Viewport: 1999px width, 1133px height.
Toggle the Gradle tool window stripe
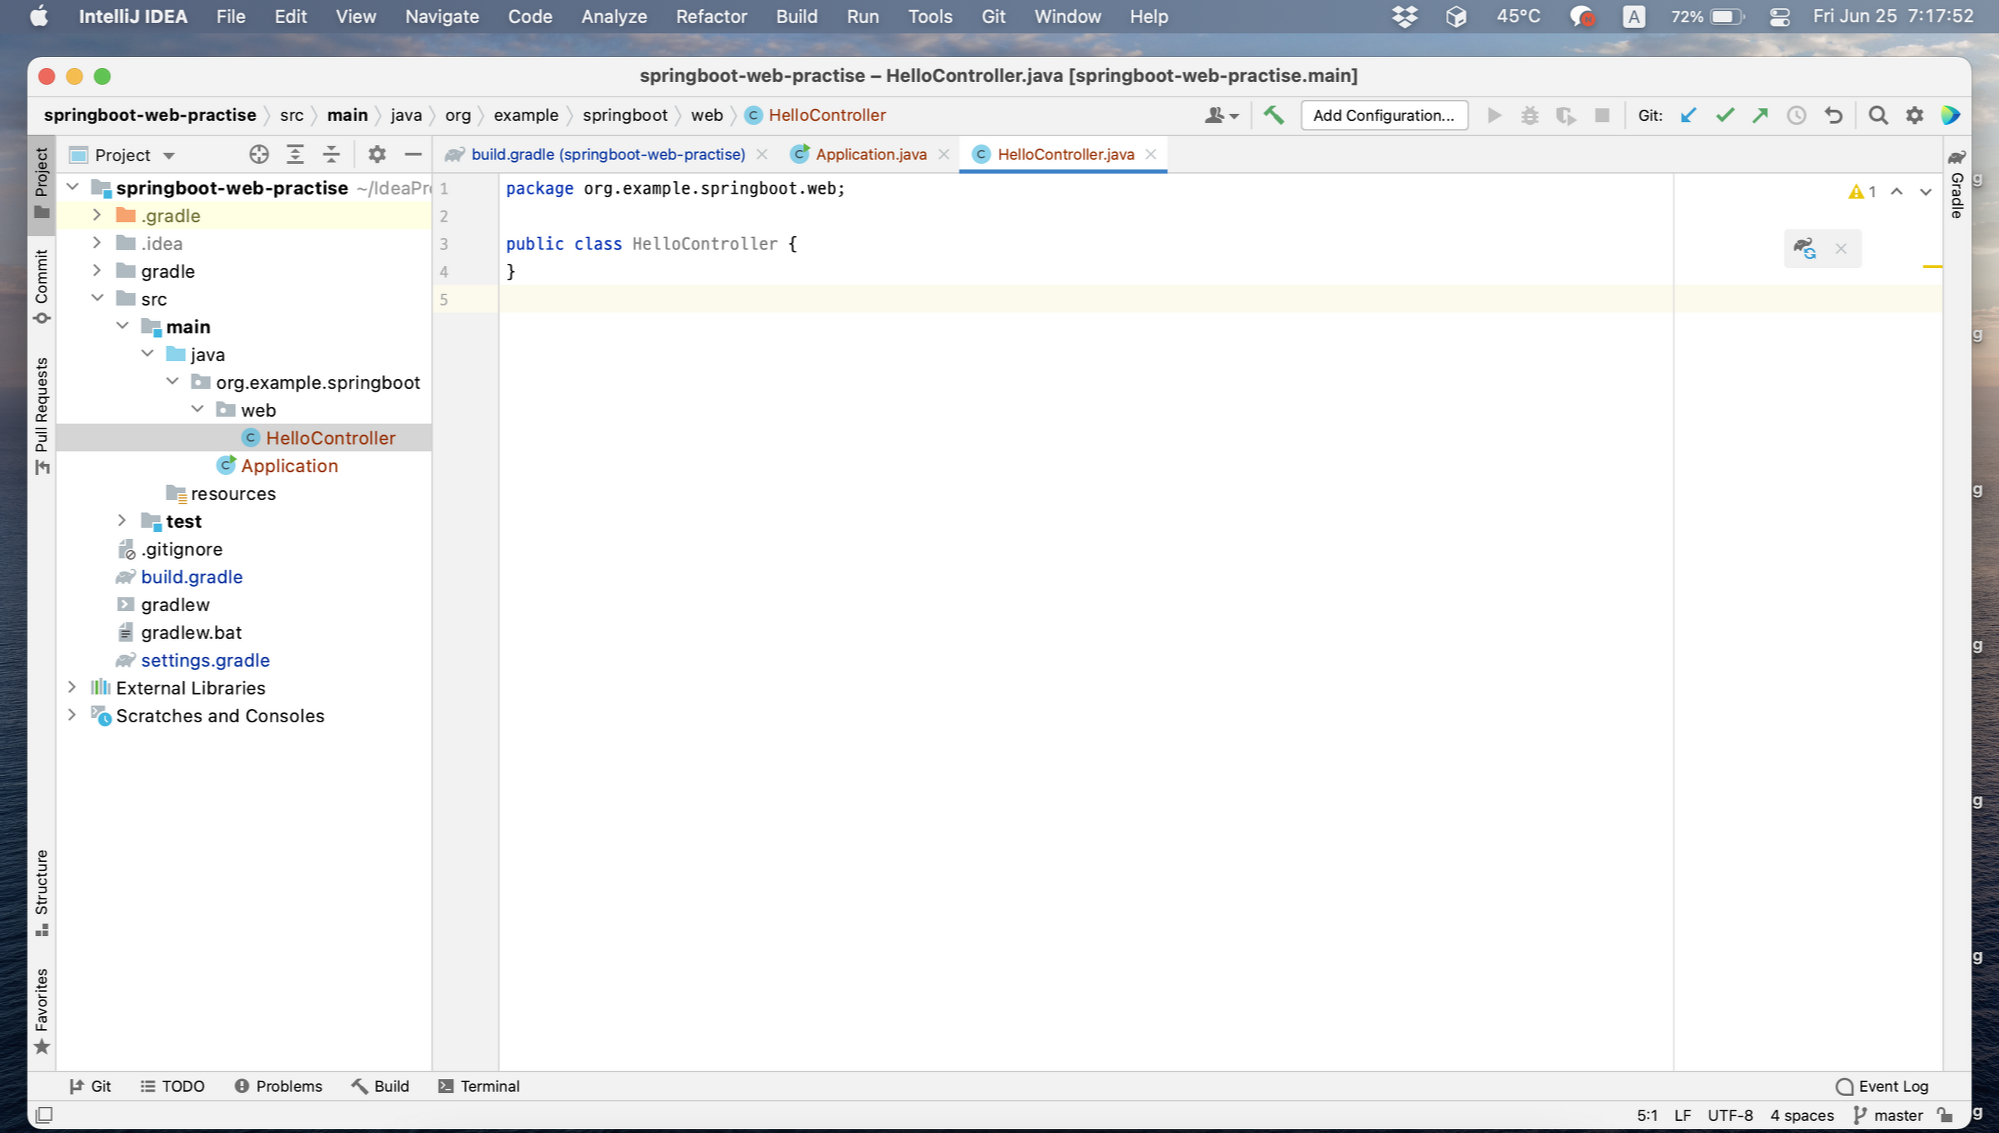(x=1957, y=185)
